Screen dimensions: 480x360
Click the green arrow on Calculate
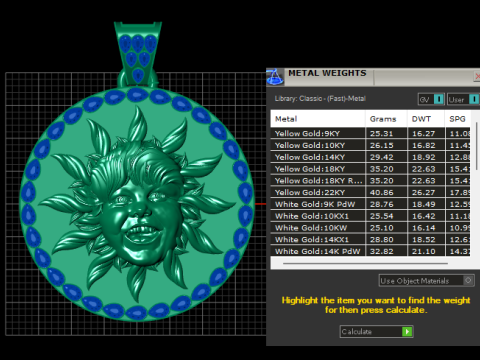[407, 332]
